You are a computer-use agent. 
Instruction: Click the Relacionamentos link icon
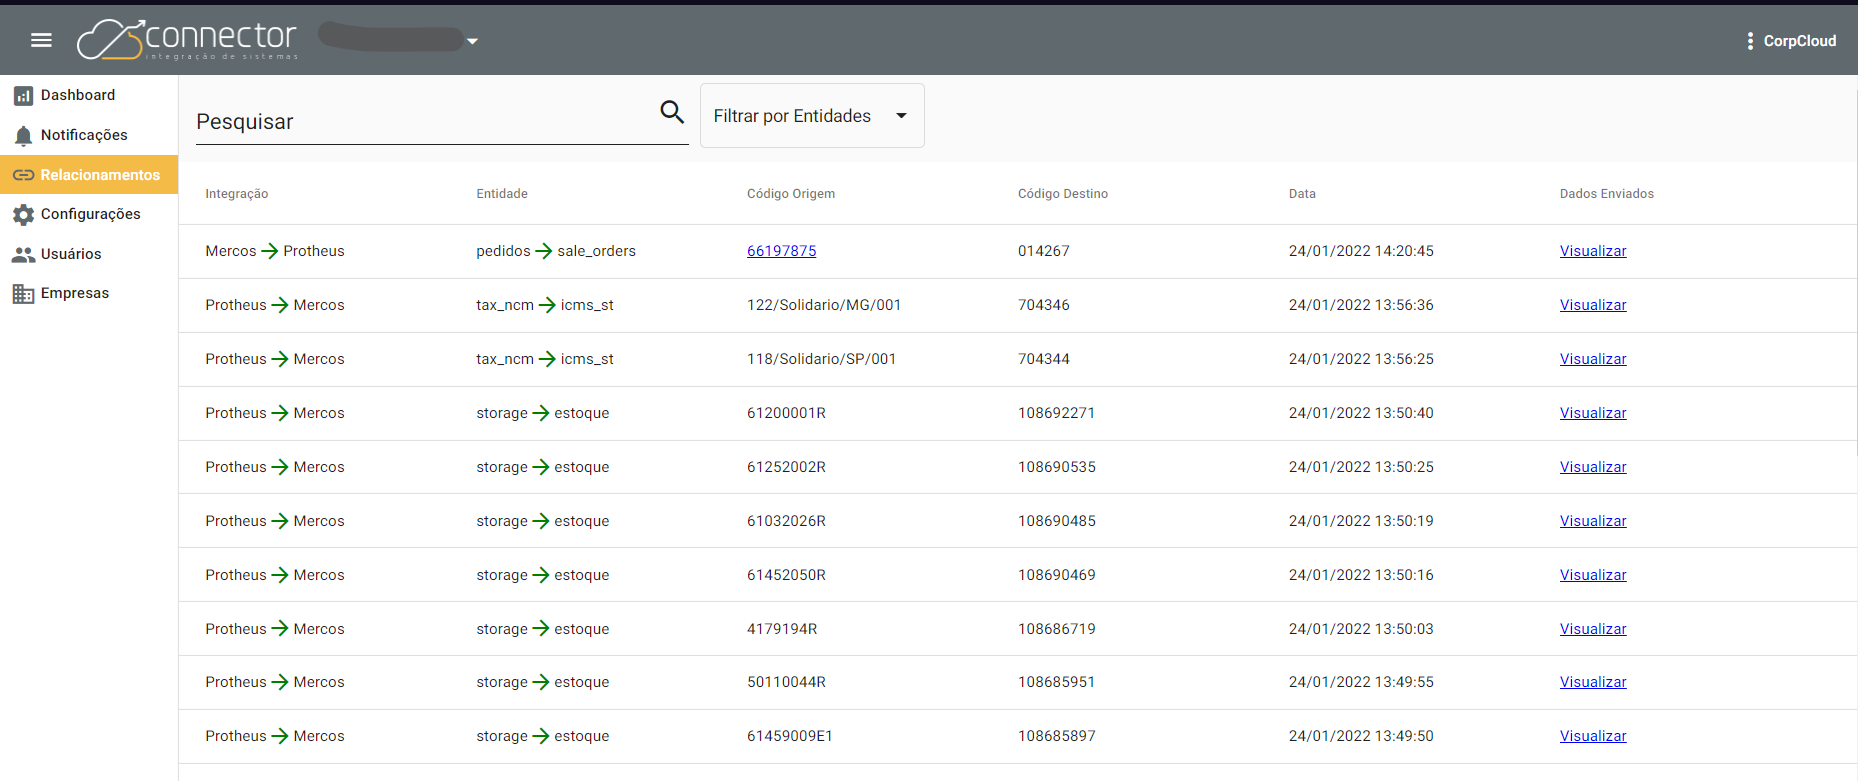tap(23, 175)
